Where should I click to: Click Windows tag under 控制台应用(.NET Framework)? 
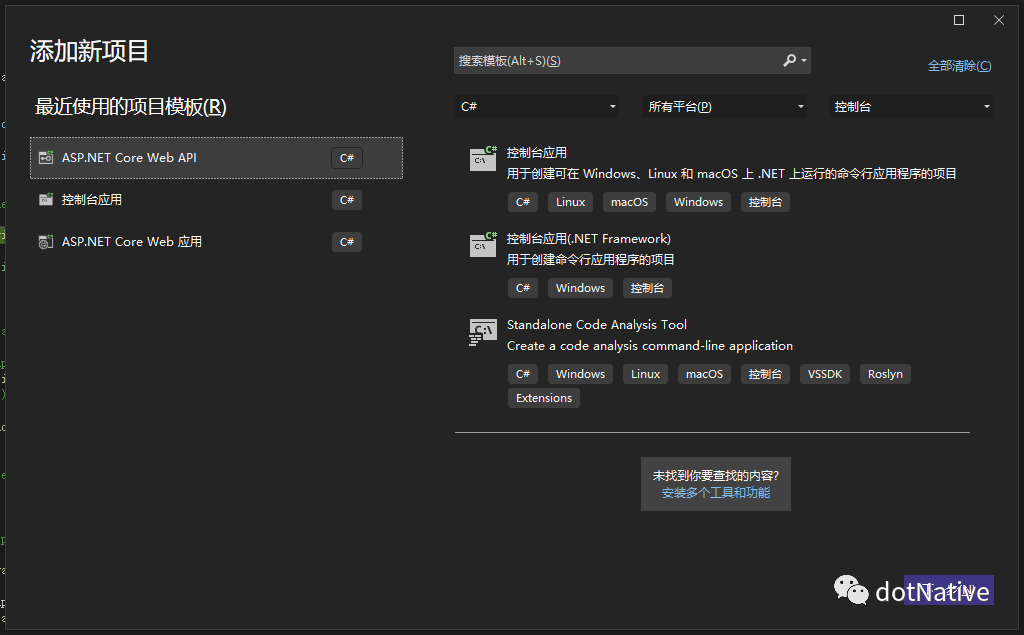point(580,288)
